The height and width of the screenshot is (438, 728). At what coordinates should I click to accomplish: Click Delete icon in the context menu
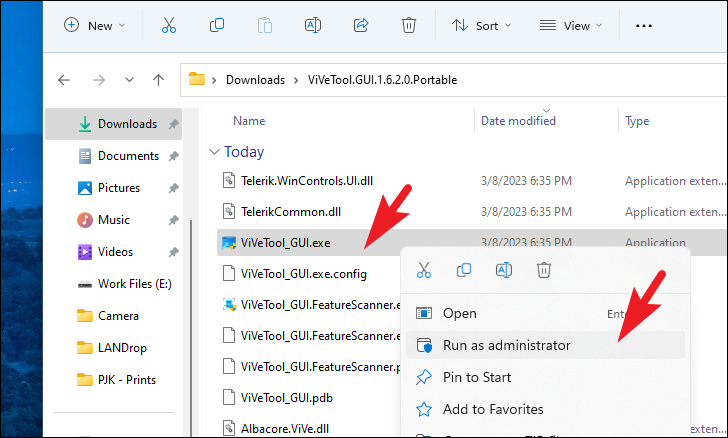coord(544,270)
